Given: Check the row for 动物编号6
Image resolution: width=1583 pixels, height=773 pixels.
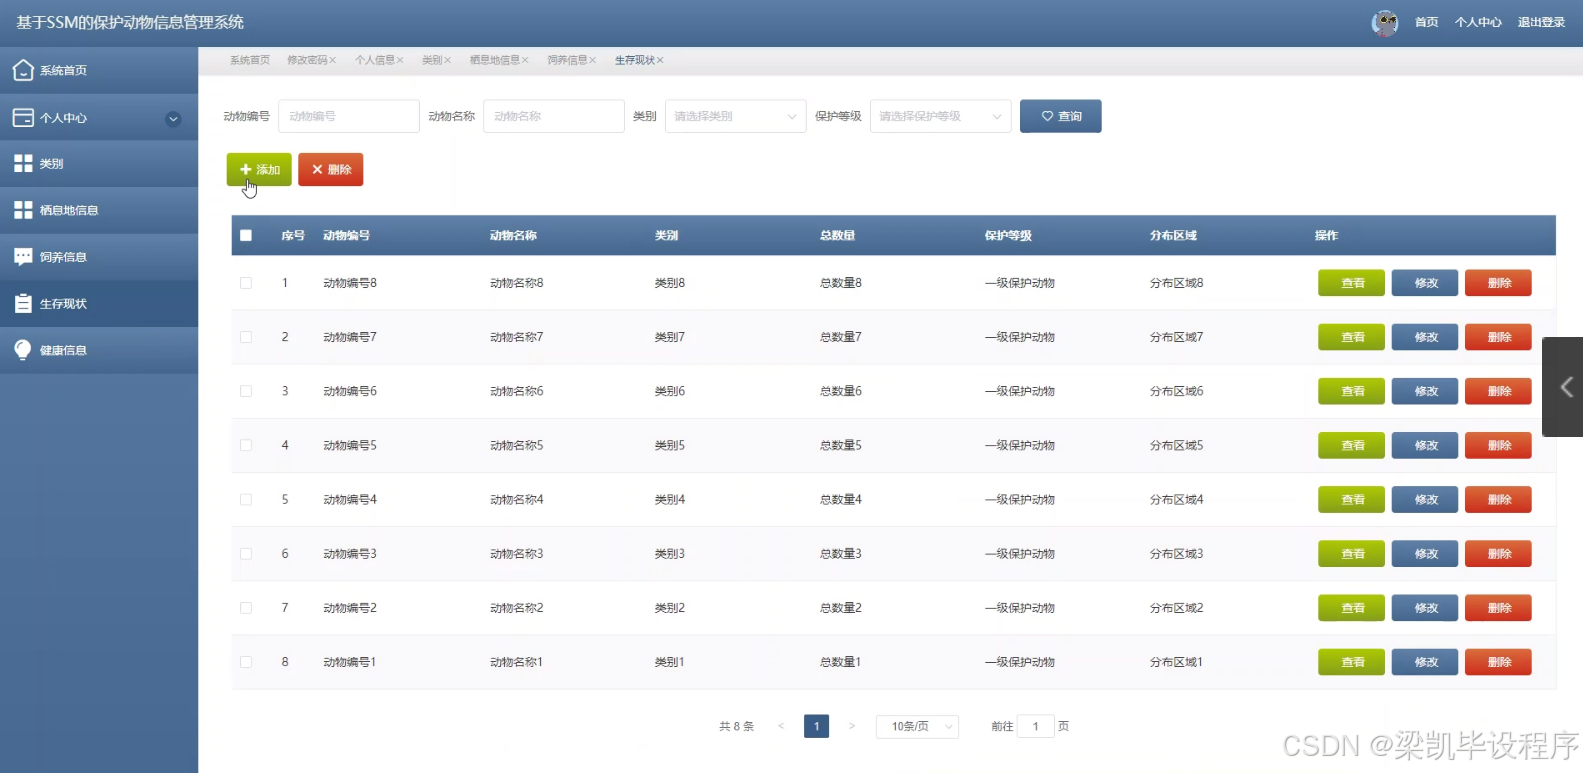Looking at the screenshot, I should 246,391.
